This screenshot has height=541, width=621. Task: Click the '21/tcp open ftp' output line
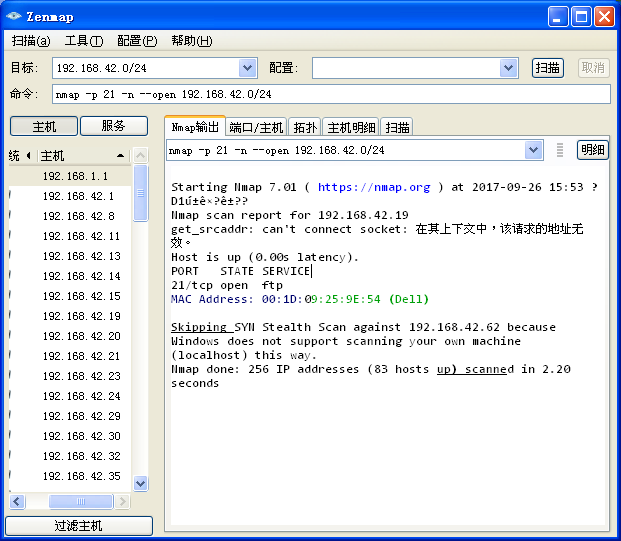(x=227, y=285)
